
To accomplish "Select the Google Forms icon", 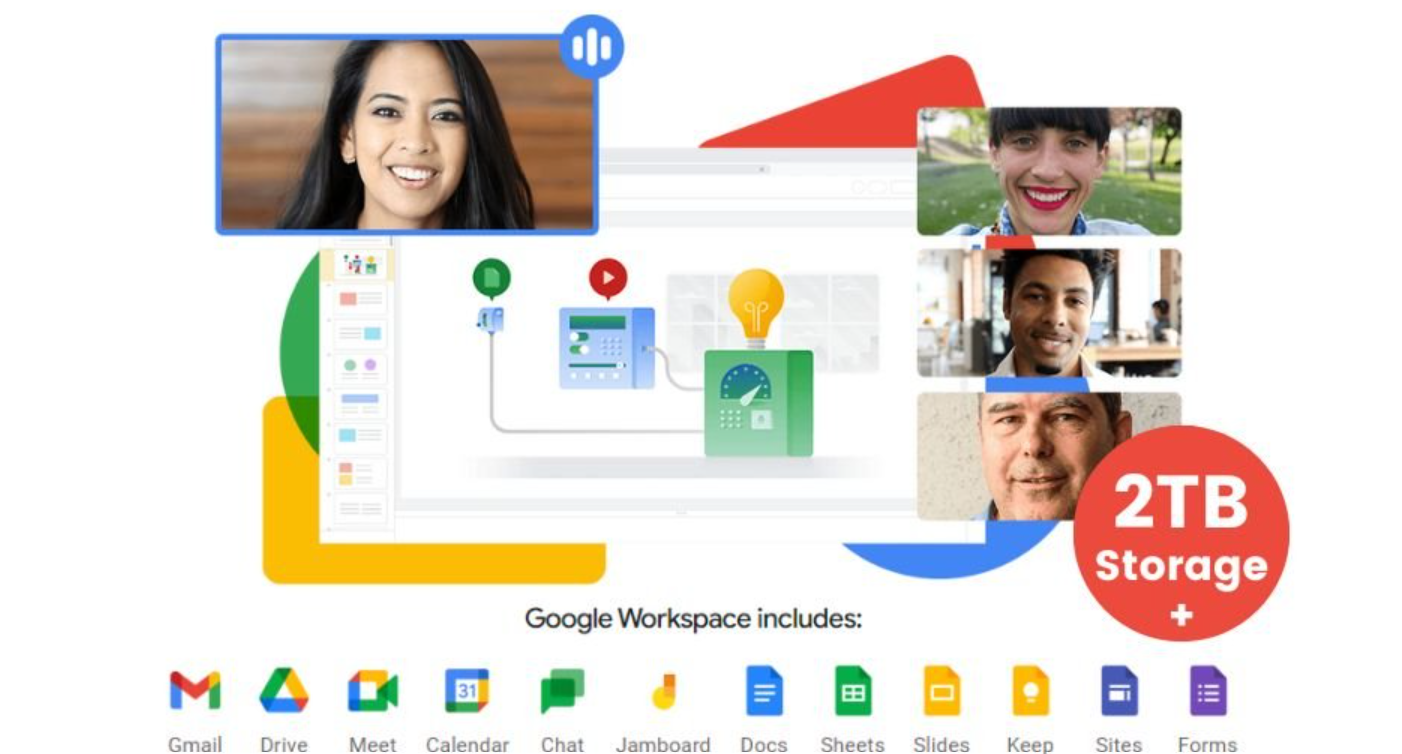I will coord(1208,691).
